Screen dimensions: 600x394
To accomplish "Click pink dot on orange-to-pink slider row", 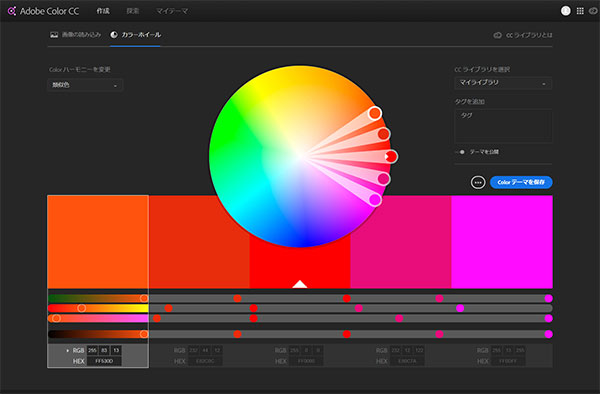I will 399,318.
